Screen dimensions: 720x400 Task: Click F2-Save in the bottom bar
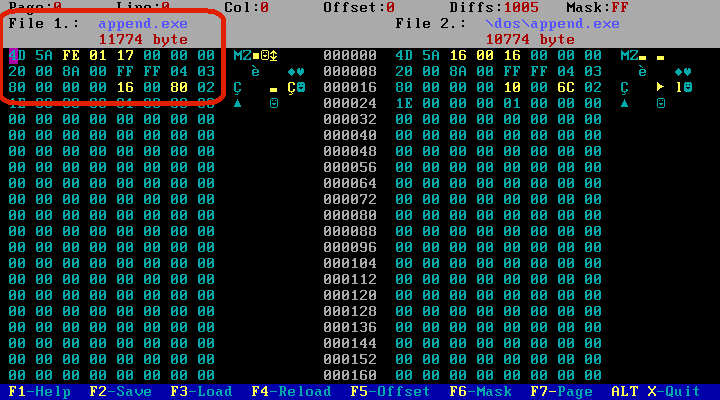point(121,392)
